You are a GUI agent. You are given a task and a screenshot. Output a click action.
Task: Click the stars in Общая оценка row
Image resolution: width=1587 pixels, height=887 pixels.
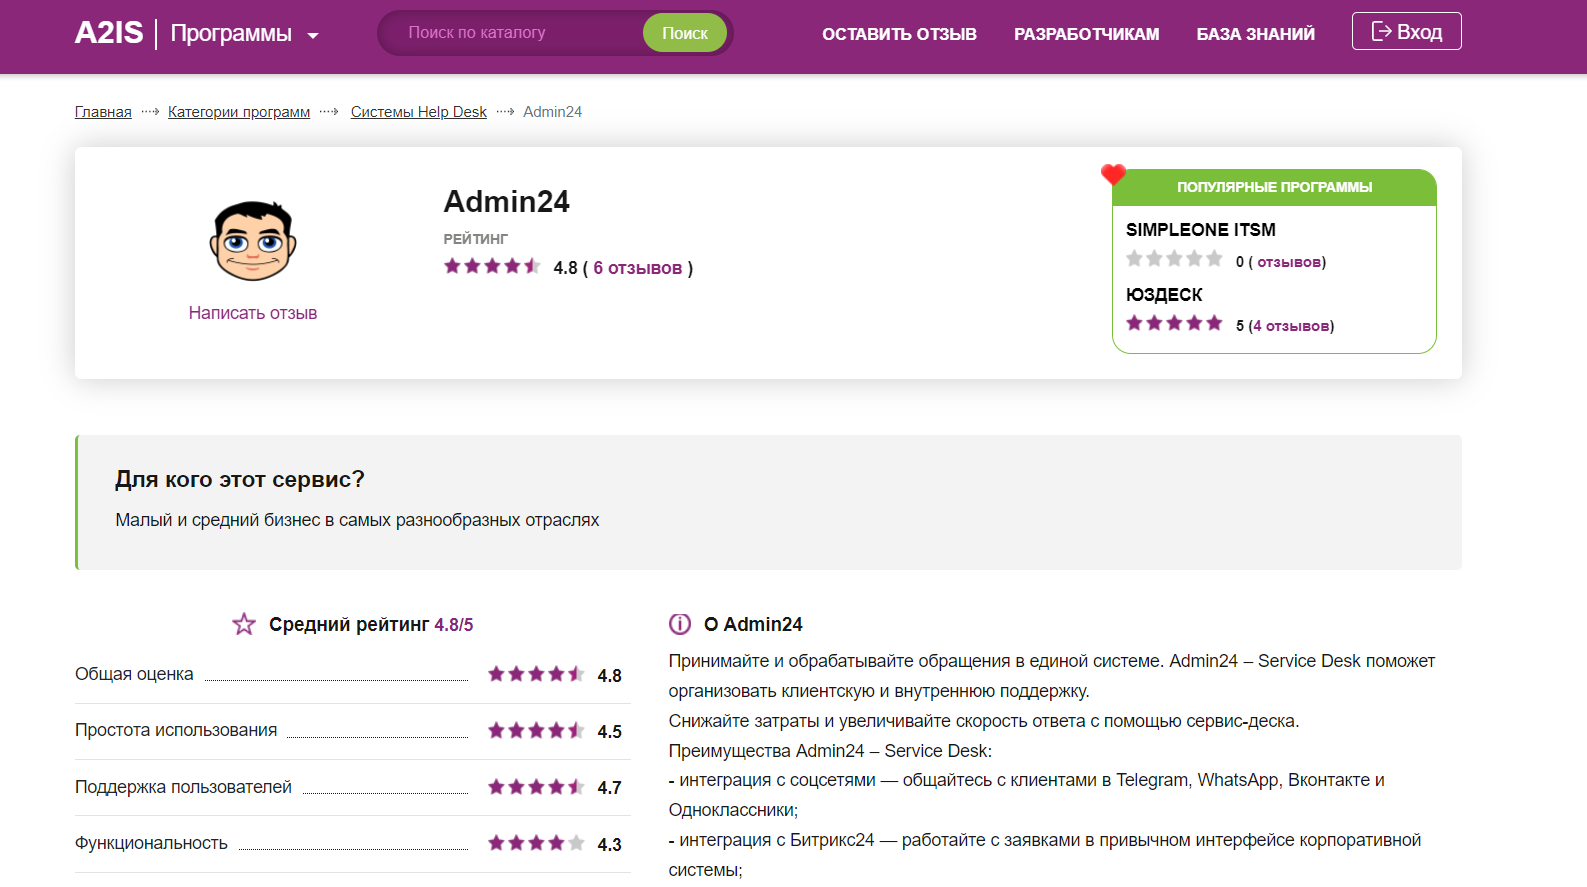(x=536, y=674)
